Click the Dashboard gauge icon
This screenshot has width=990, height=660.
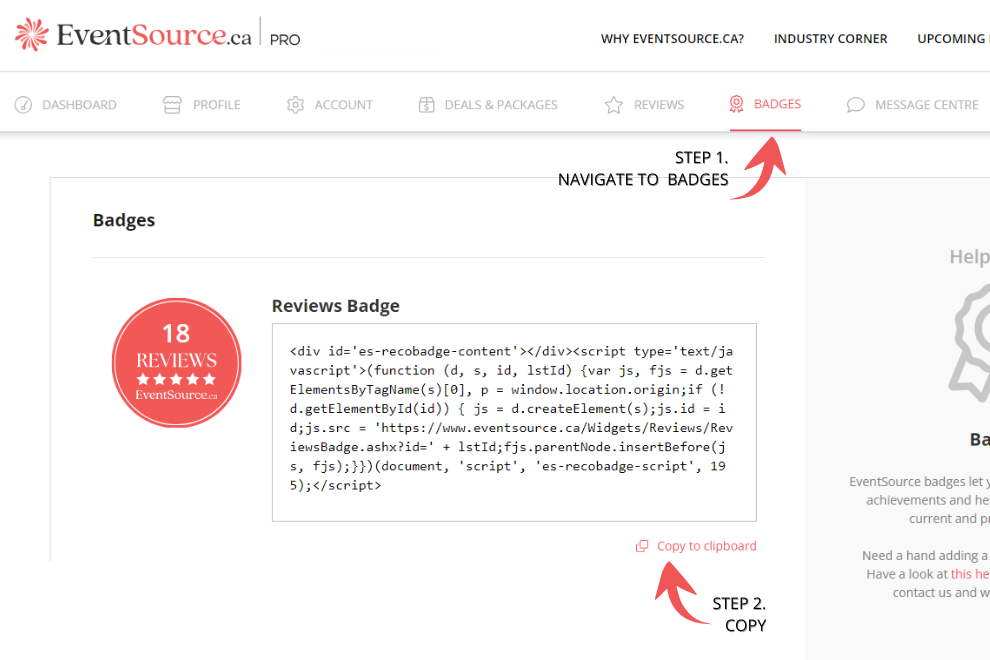(23, 105)
